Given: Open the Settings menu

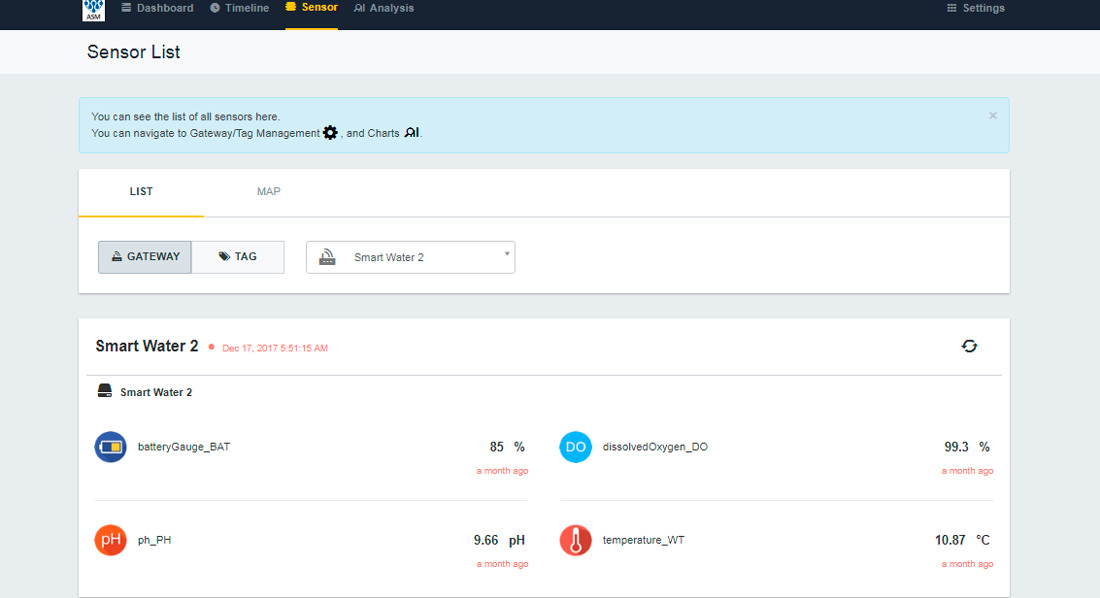Looking at the screenshot, I should coord(976,8).
